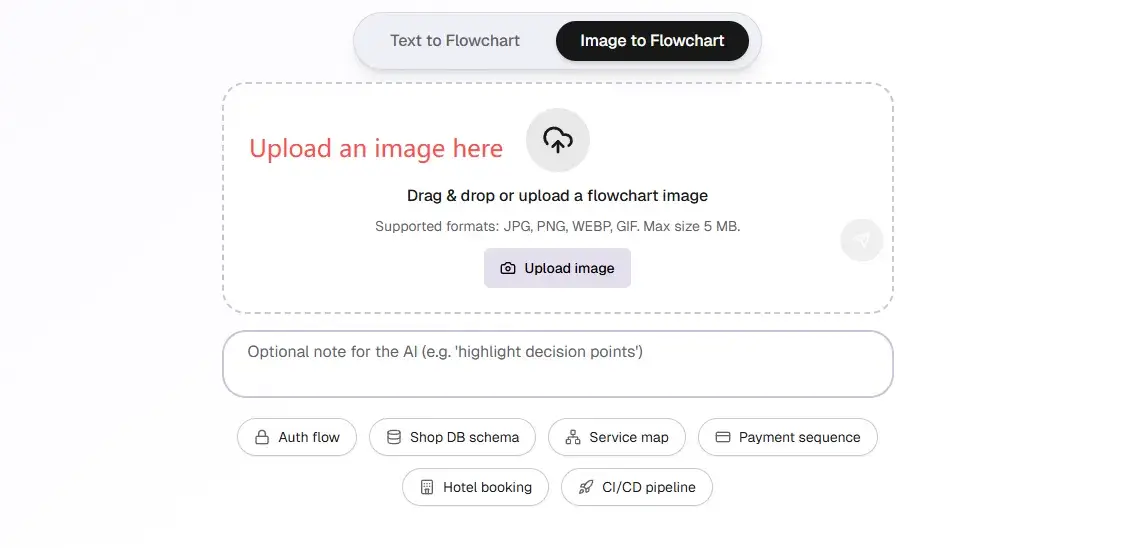1148x548 pixels.
Task: Select the Image to Flowchart tab
Action: [652, 41]
